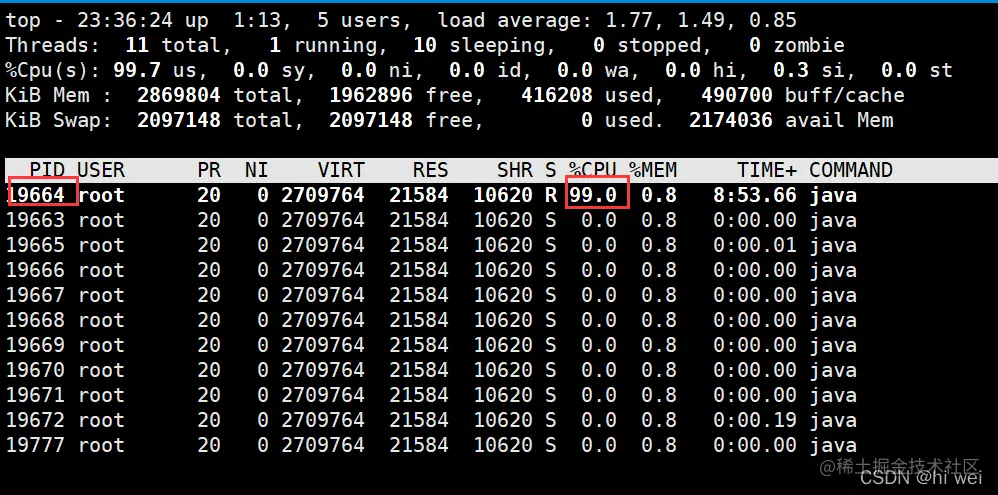998x495 pixels.
Task: Select the COMMAND column header
Action: 850,170
